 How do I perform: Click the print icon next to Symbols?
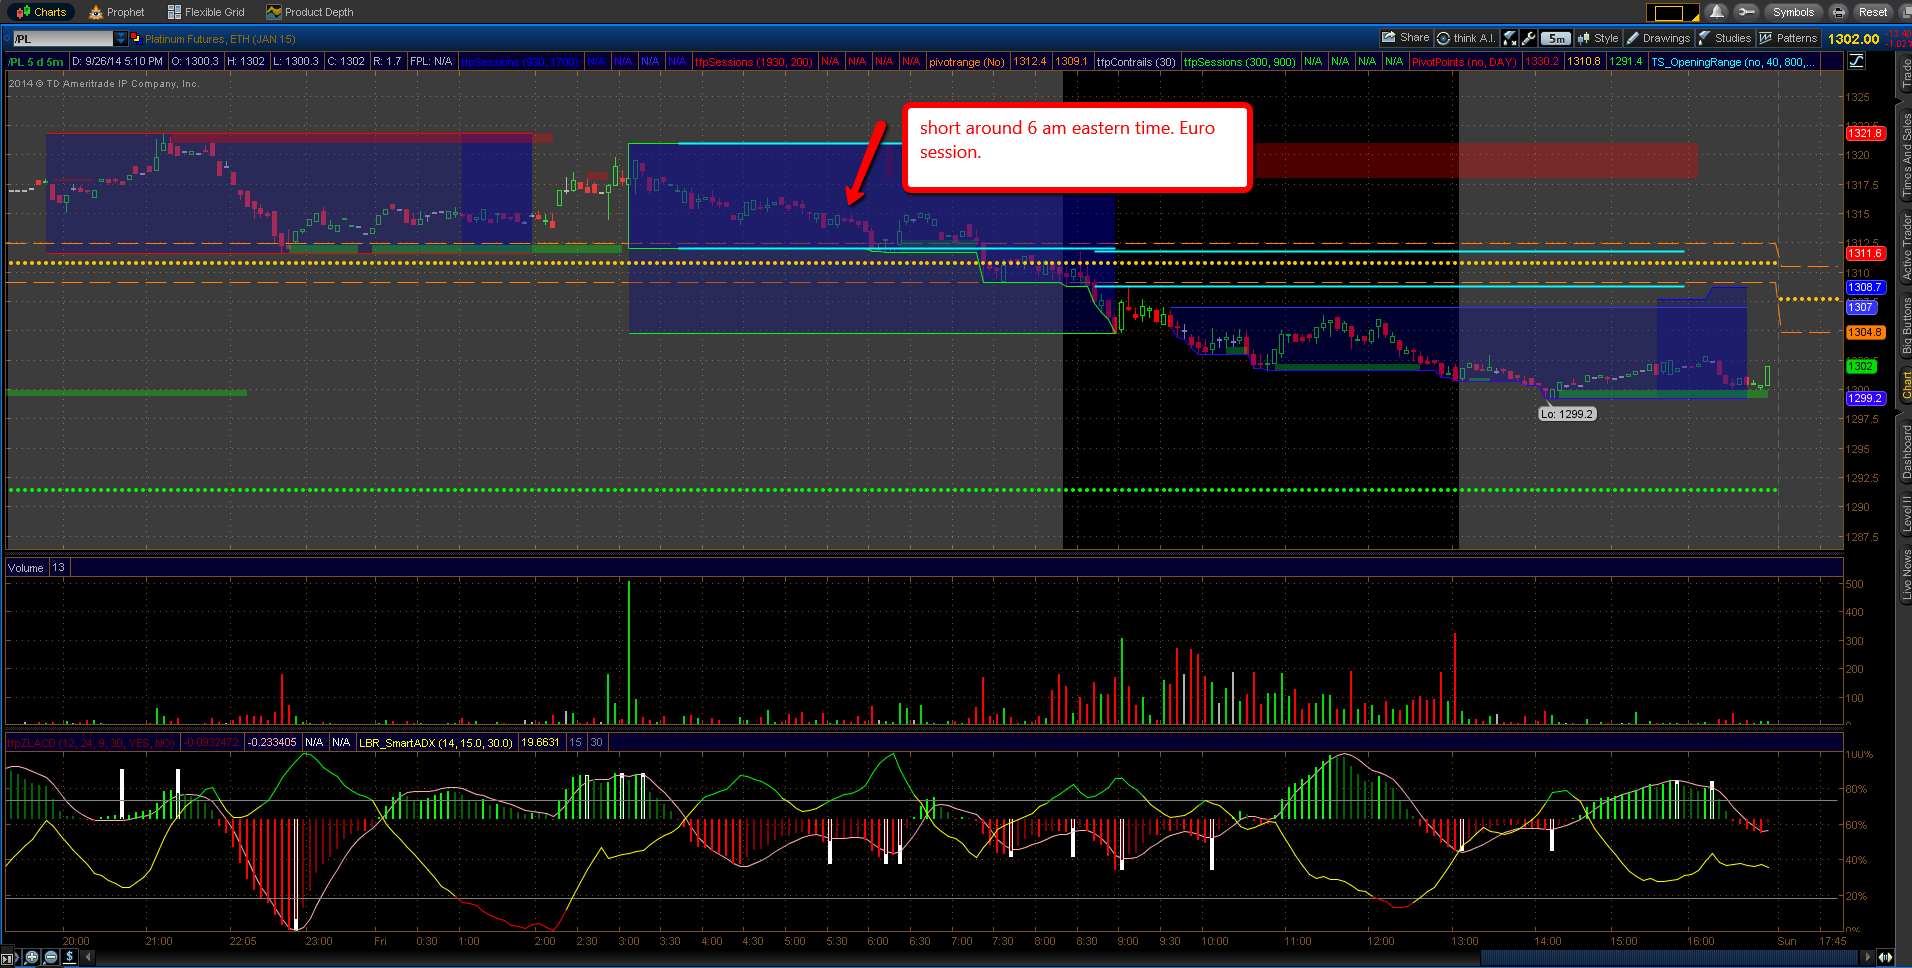[x=1839, y=12]
